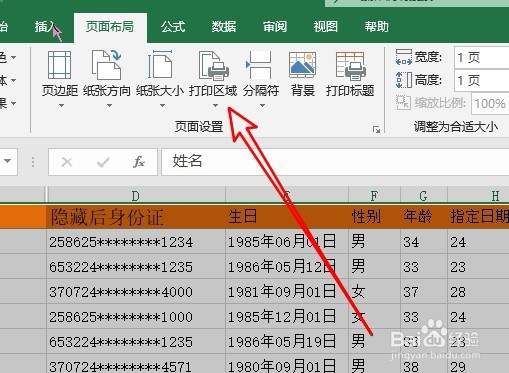Click the Background (背景) picture icon
509x373 pixels.
(x=302, y=65)
